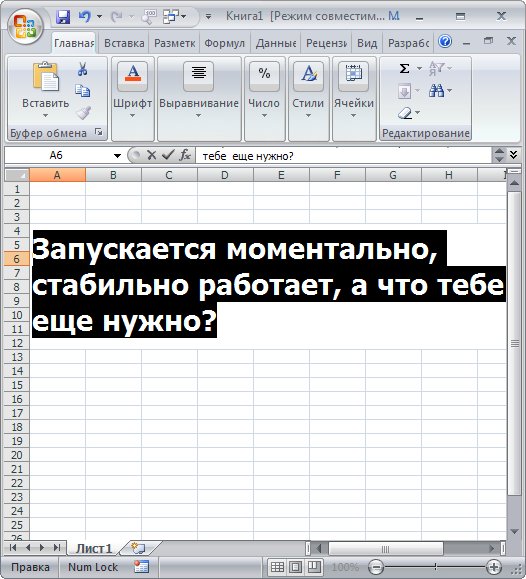Open Find and Select binoculars
526x579 pixels.
point(437,90)
